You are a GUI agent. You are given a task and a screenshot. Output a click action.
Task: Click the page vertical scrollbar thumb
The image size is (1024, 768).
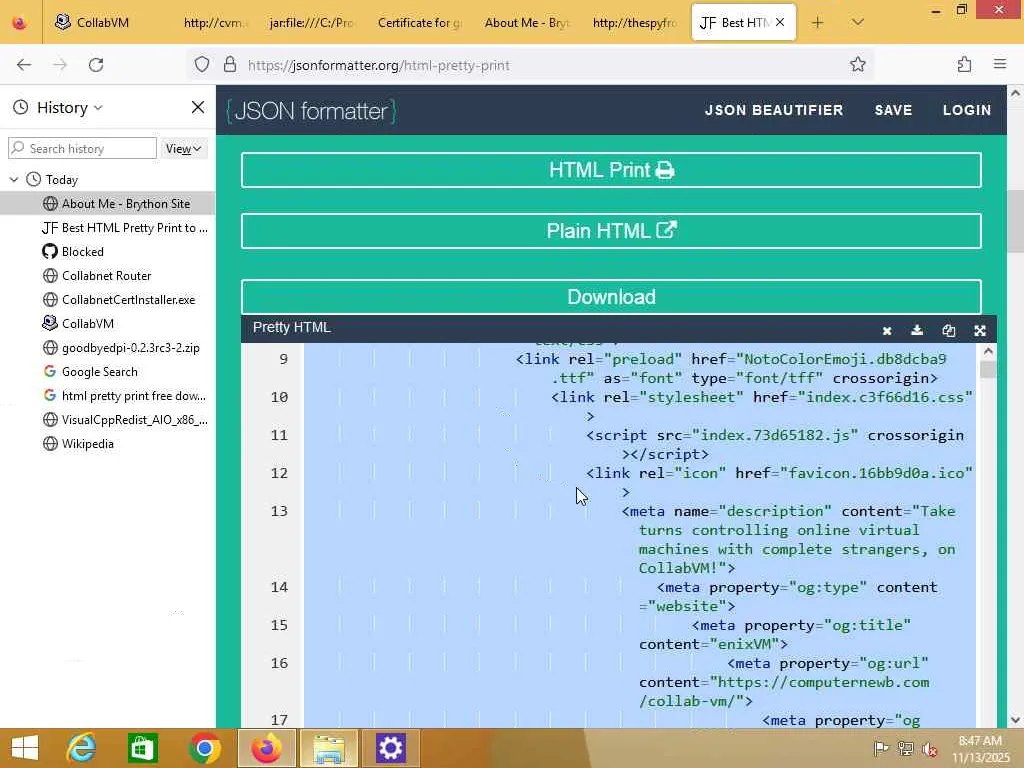(x=1015, y=222)
